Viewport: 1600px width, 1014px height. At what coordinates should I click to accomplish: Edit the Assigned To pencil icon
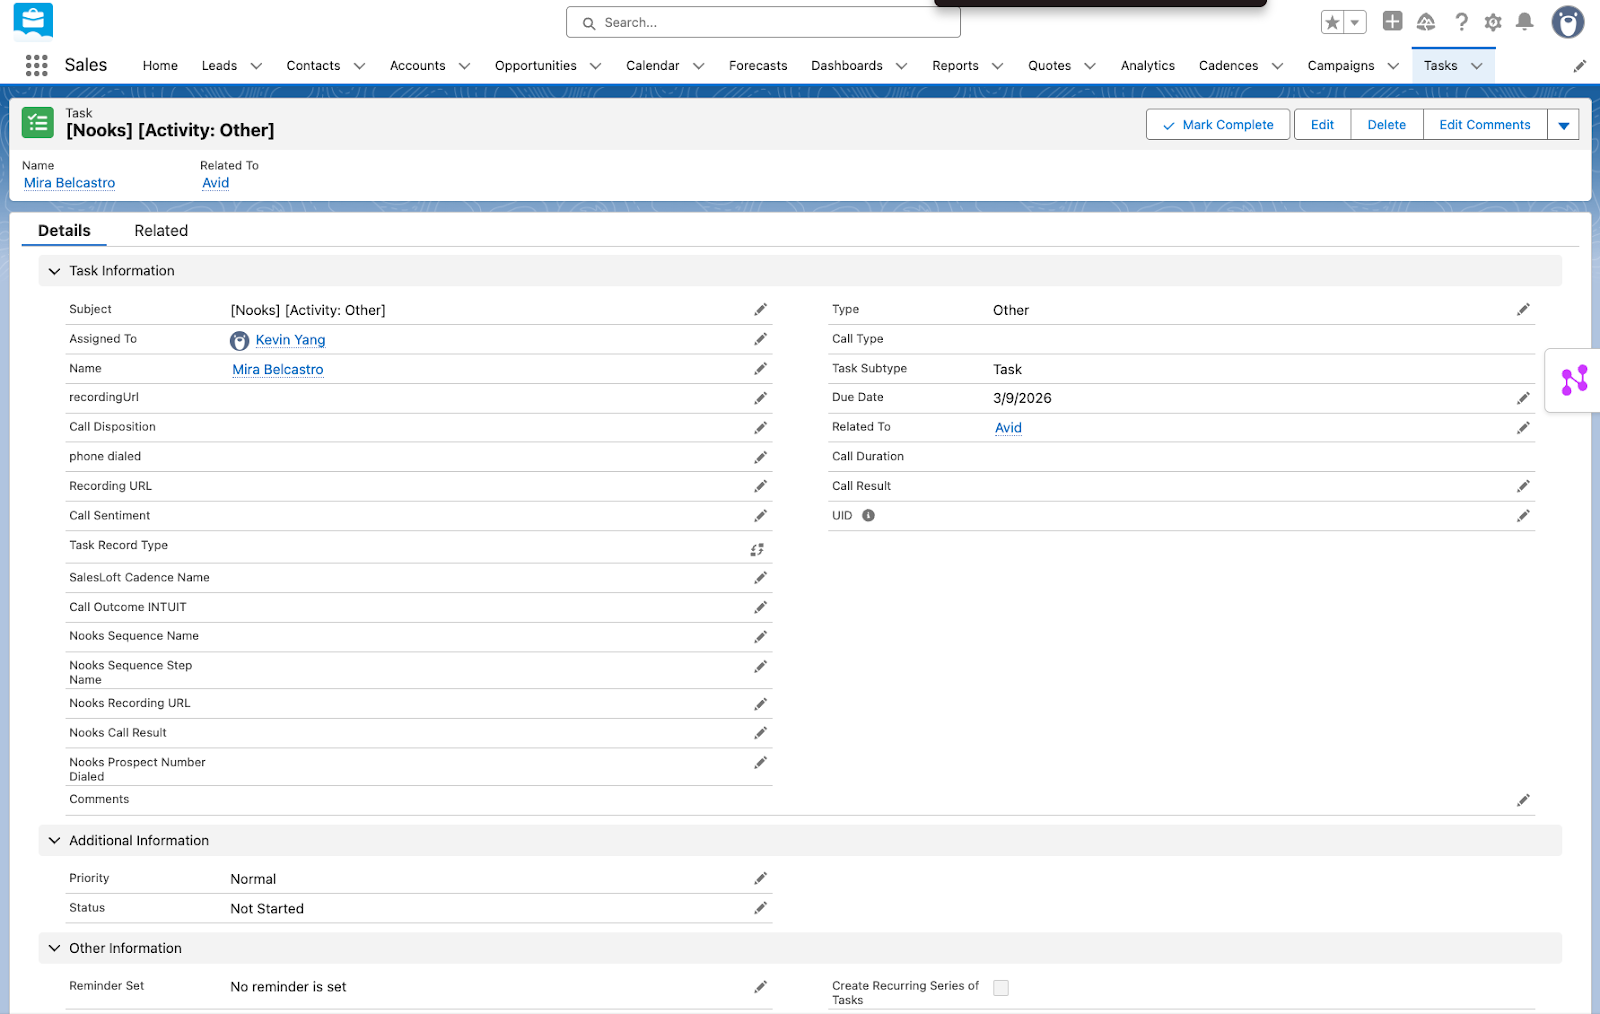point(760,339)
